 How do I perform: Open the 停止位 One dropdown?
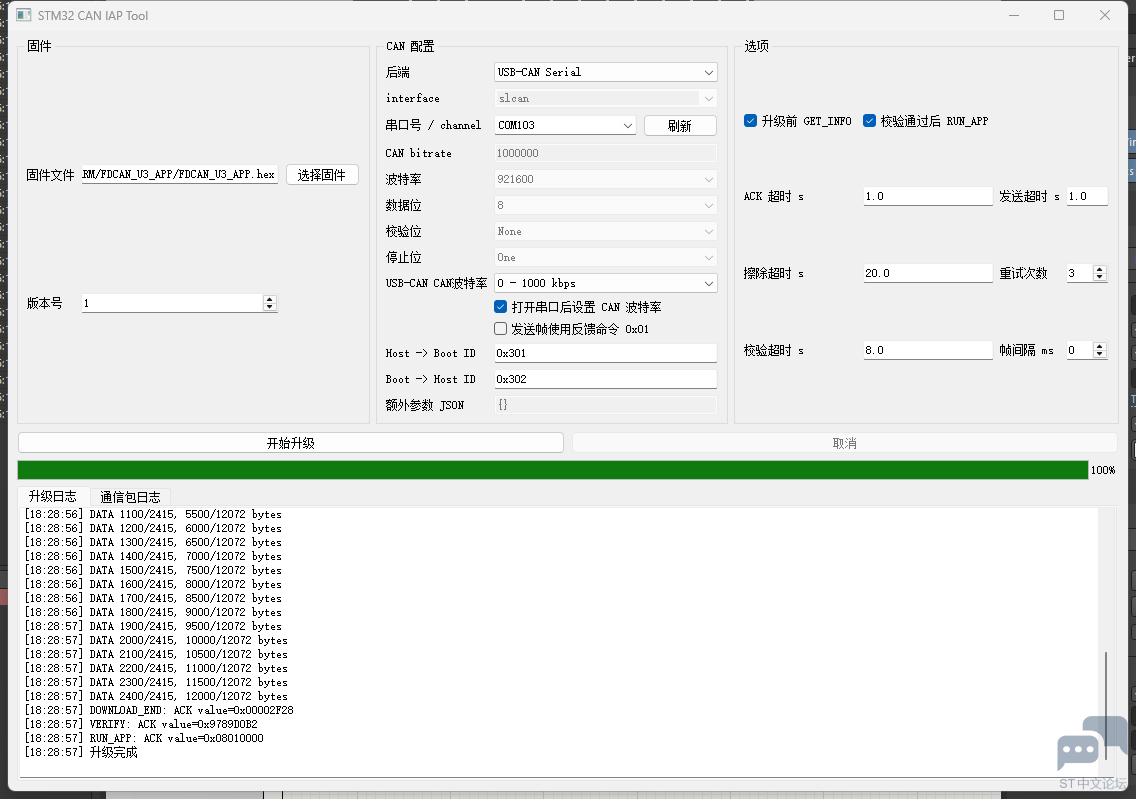606,257
